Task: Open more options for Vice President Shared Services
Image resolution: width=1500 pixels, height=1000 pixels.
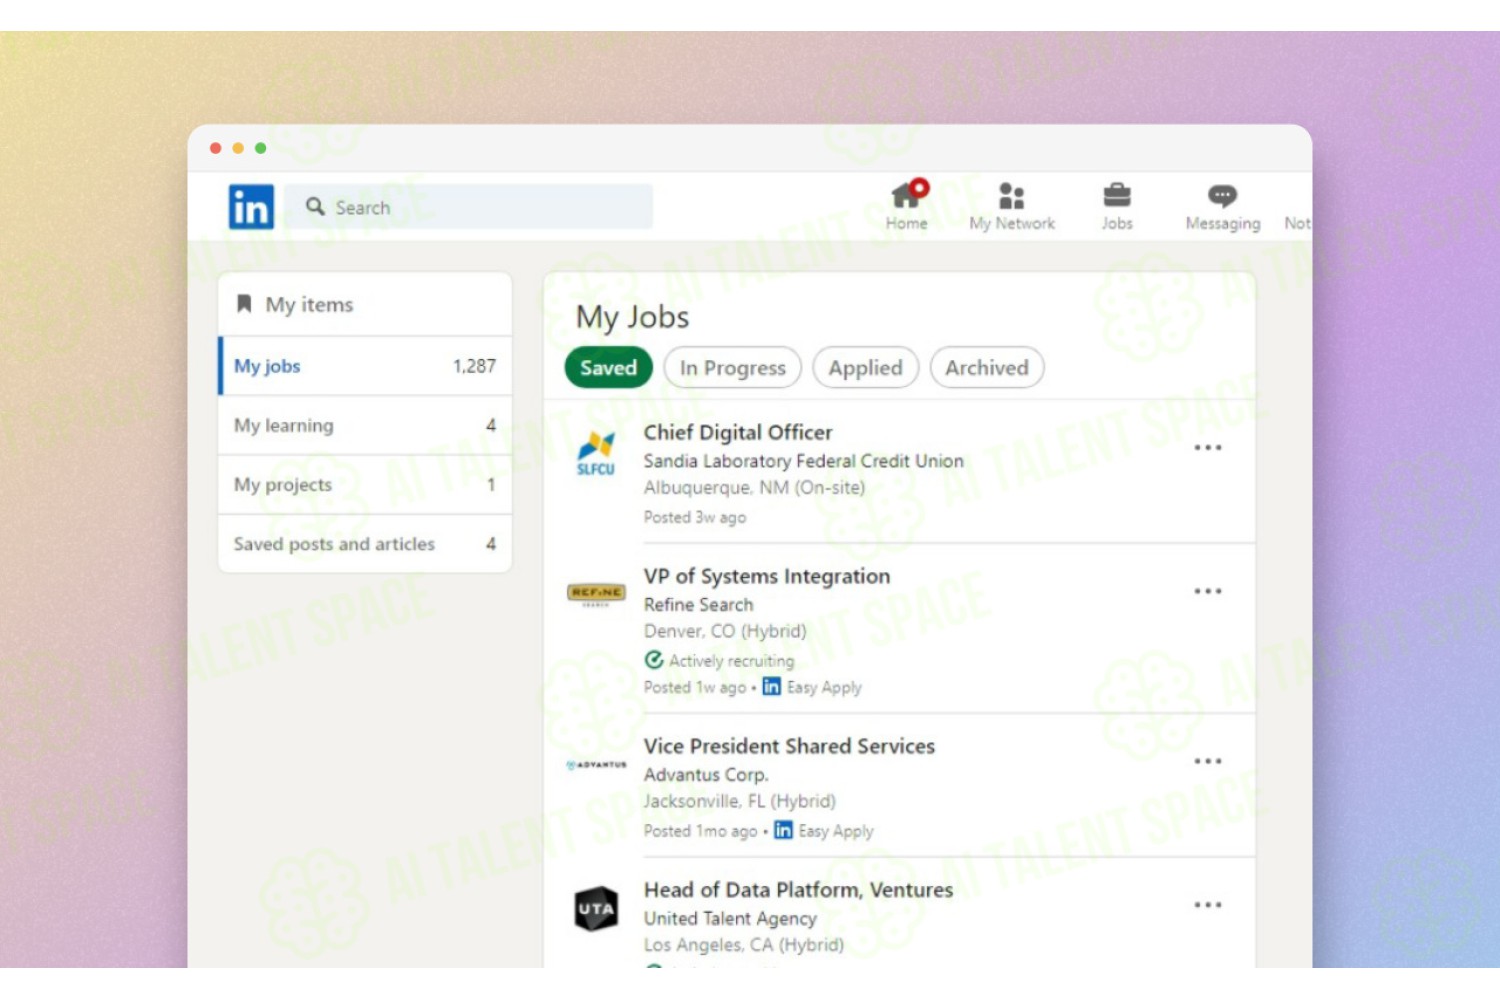Action: (1208, 761)
